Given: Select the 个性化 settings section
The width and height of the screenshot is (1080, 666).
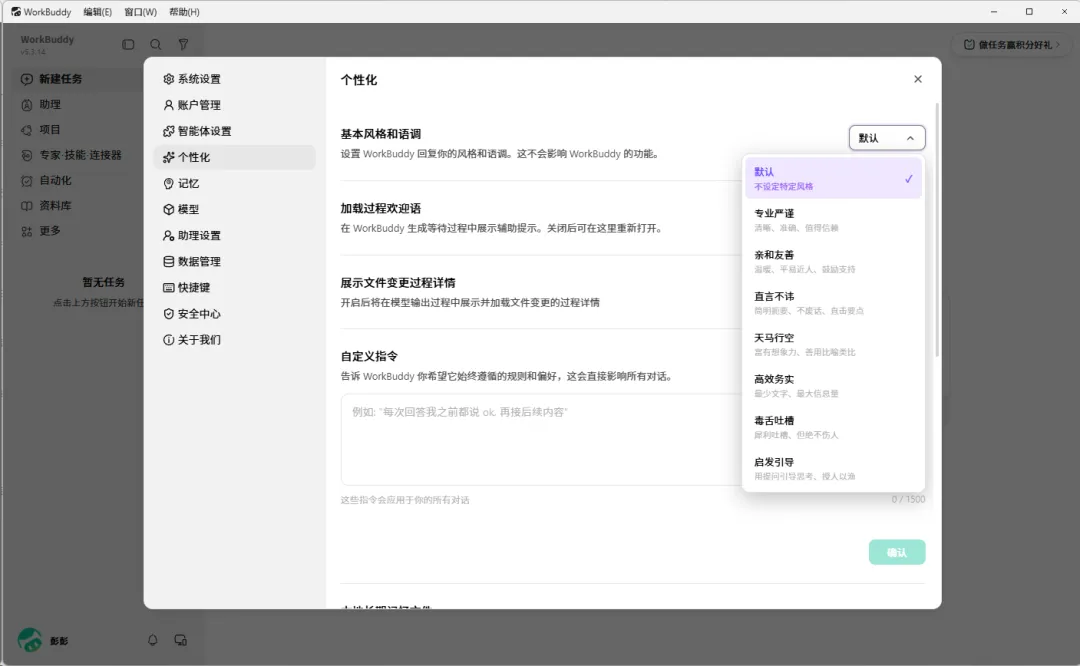Looking at the screenshot, I should pyautogui.click(x=234, y=158).
